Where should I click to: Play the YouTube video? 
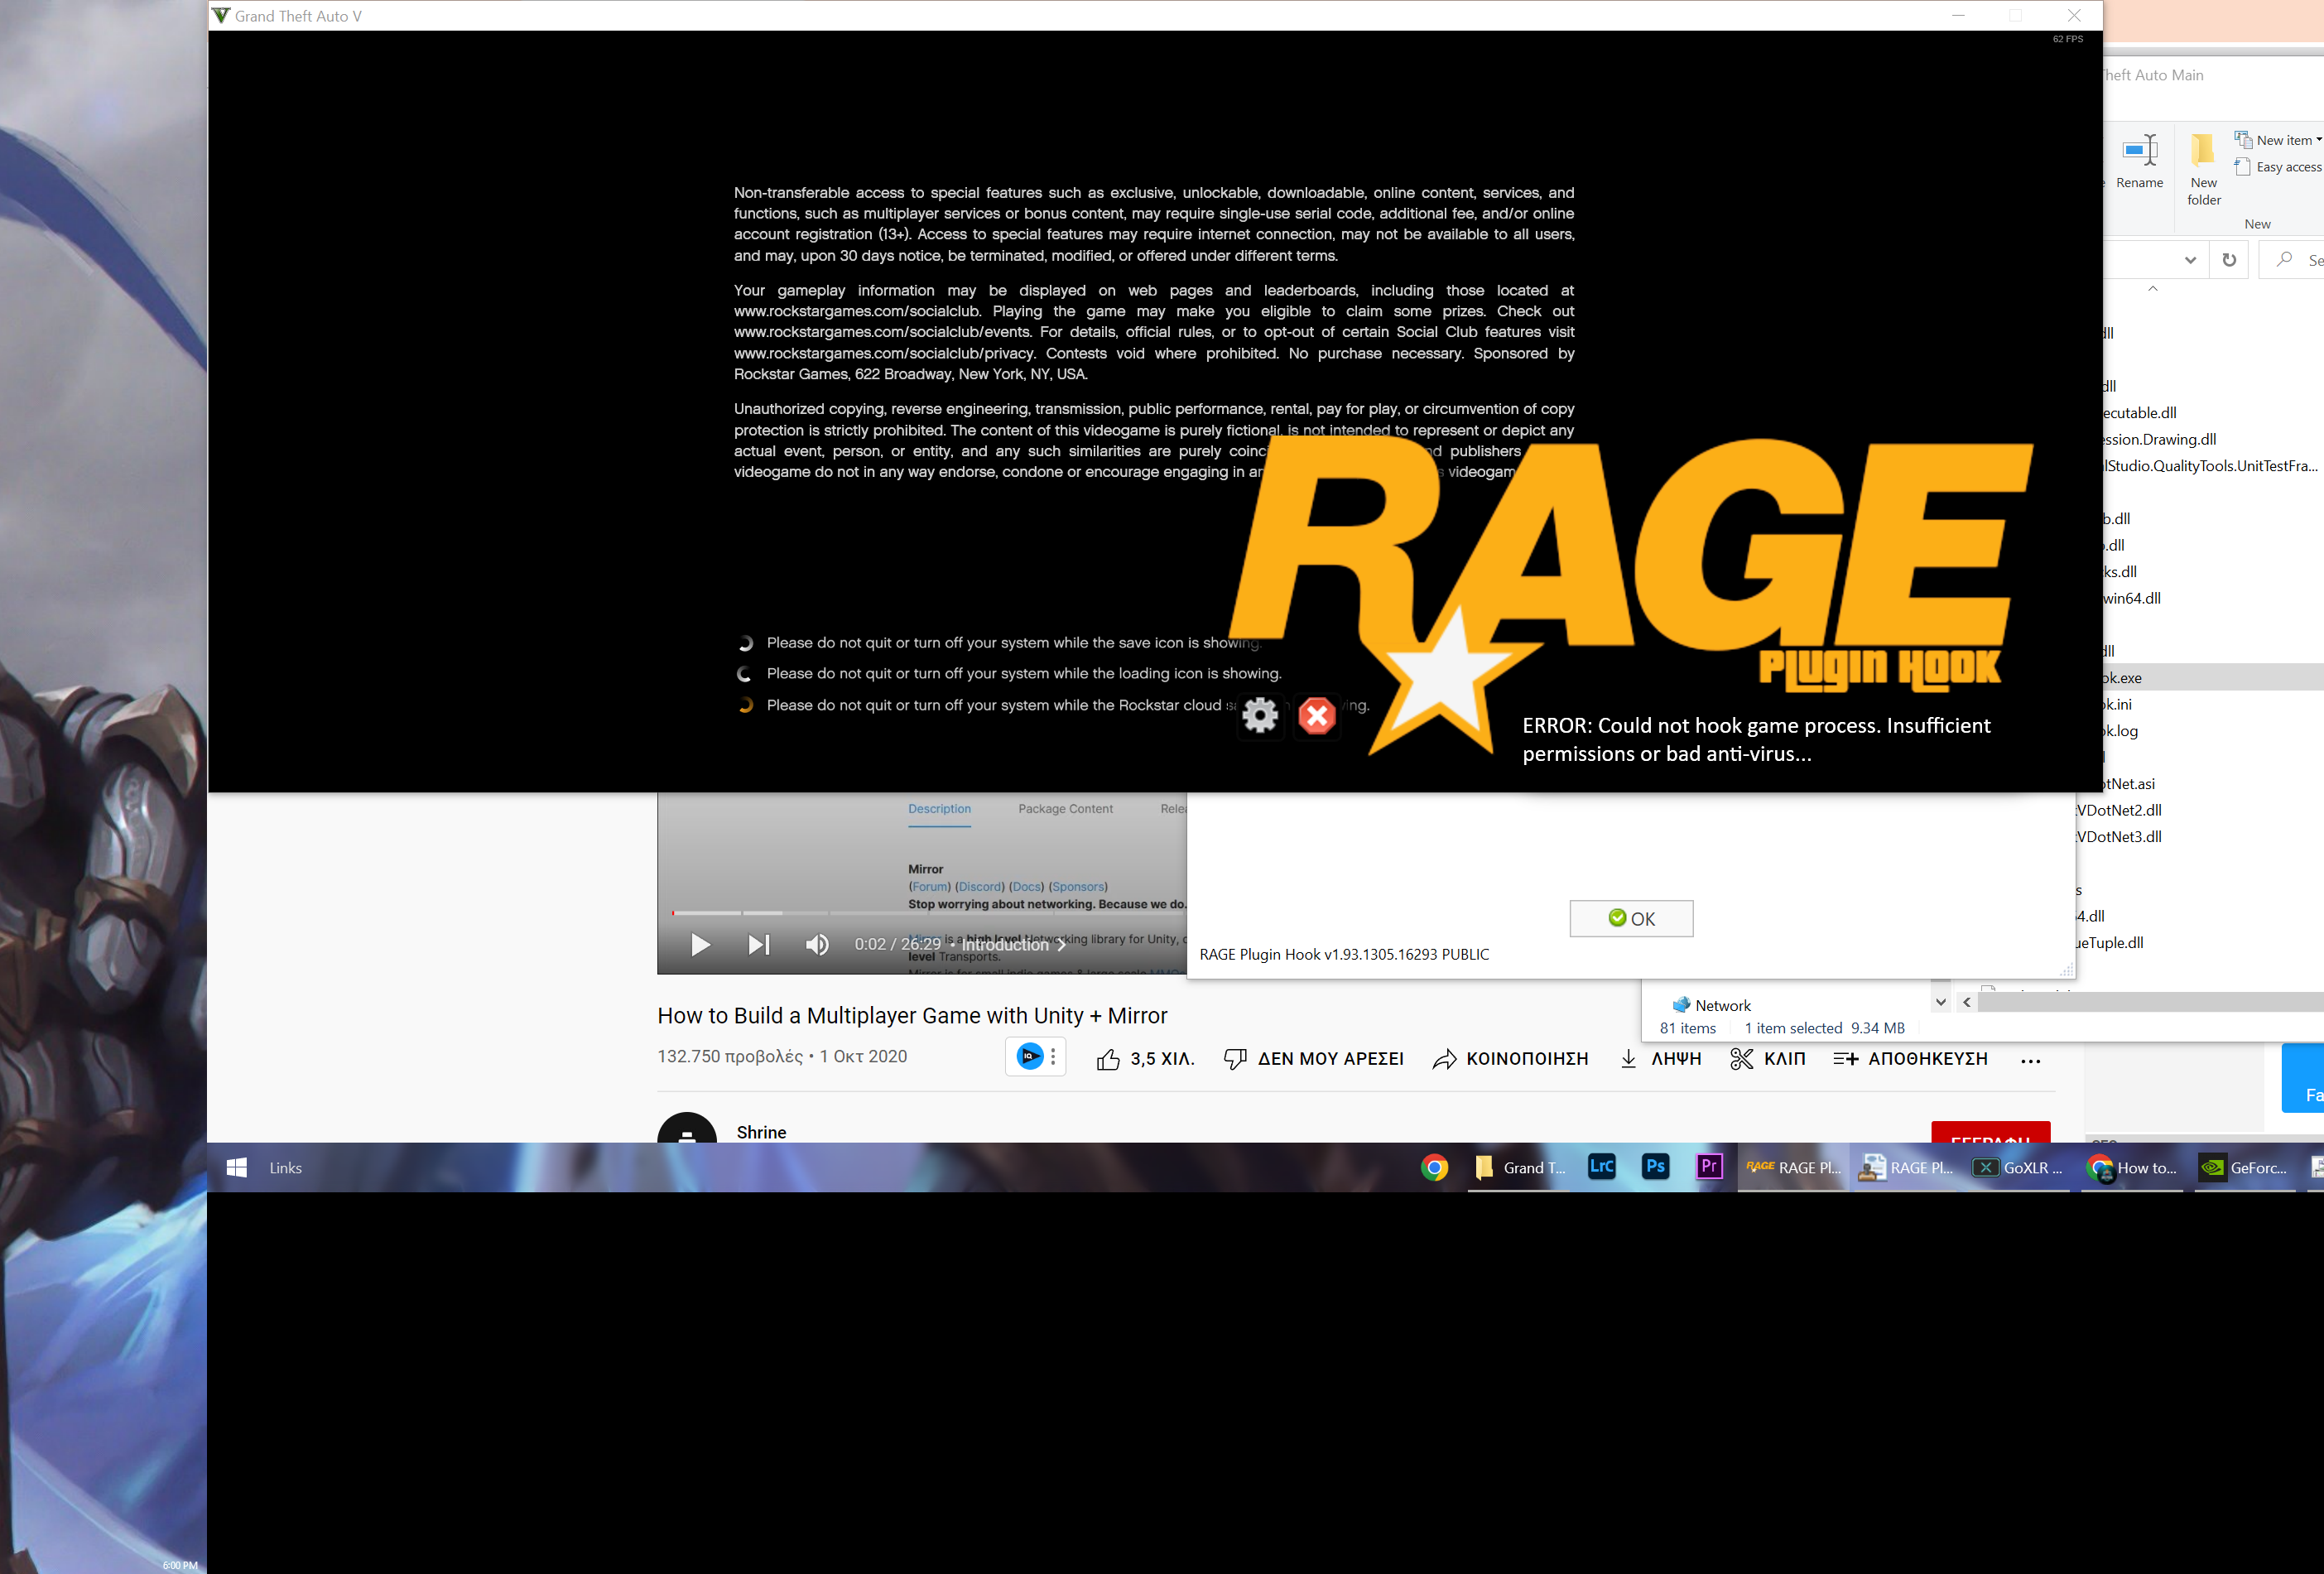coord(700,944)
